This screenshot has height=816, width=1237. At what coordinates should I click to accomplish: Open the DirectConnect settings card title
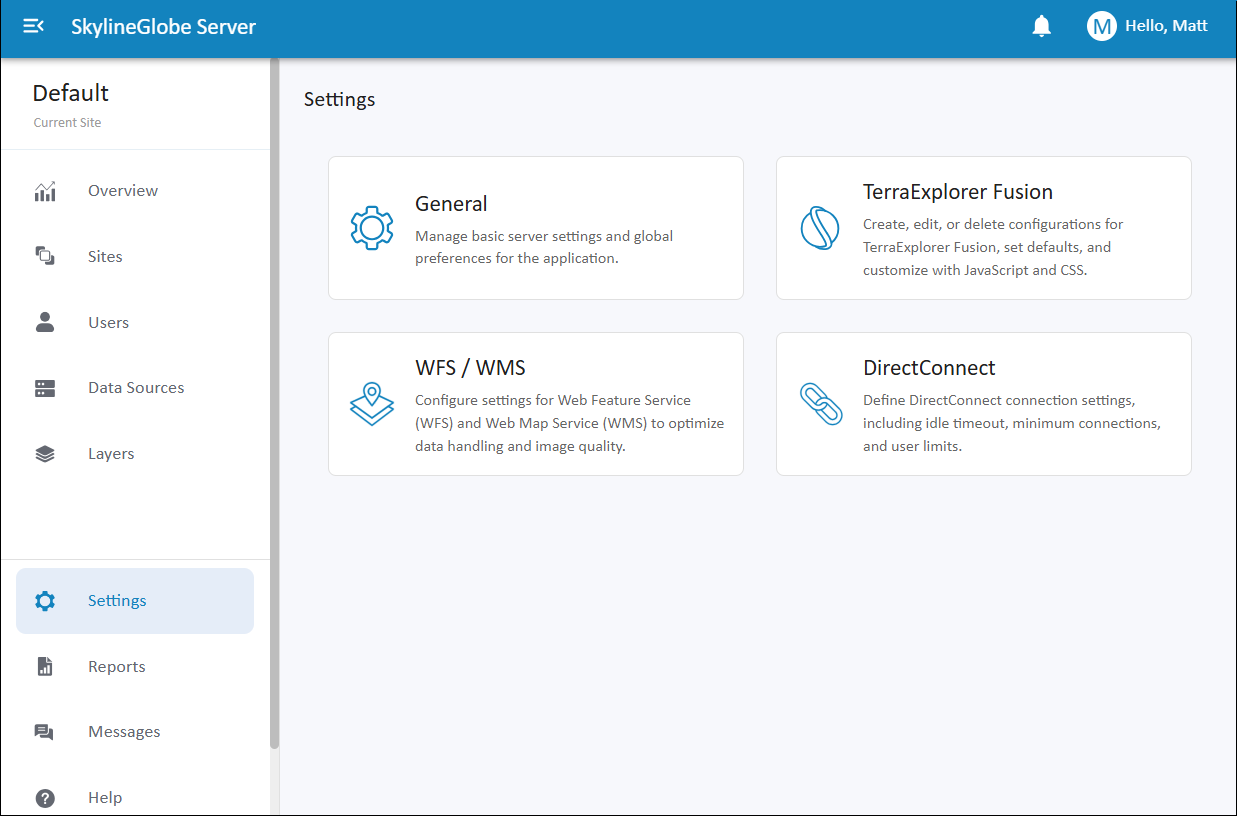point(929,368)
